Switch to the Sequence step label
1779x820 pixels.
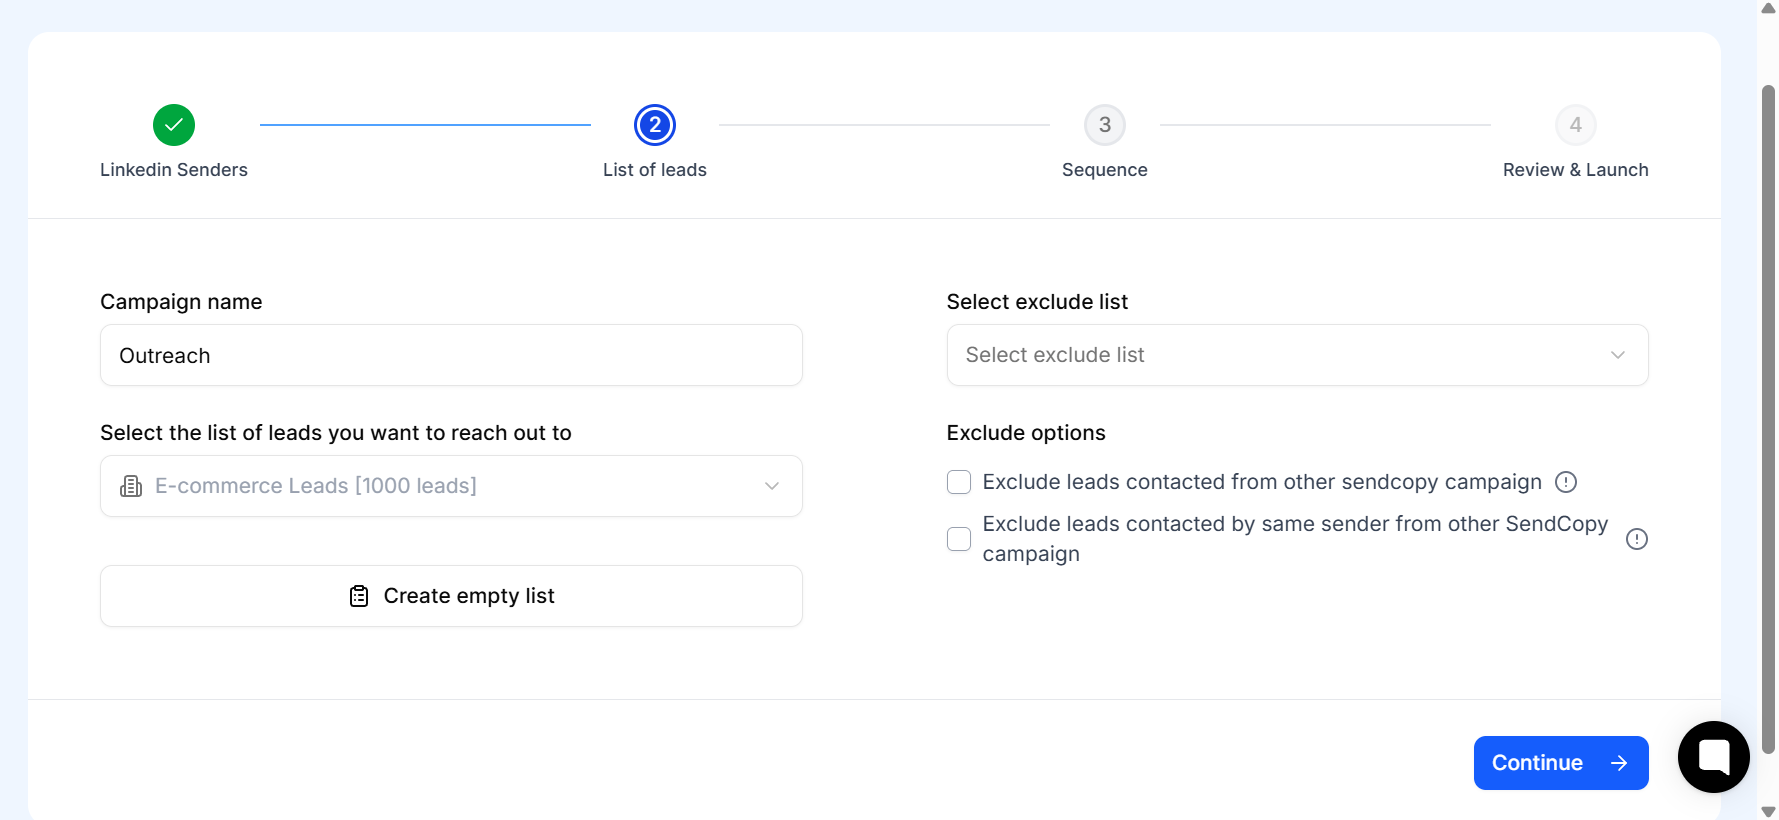pos(1105,170)
